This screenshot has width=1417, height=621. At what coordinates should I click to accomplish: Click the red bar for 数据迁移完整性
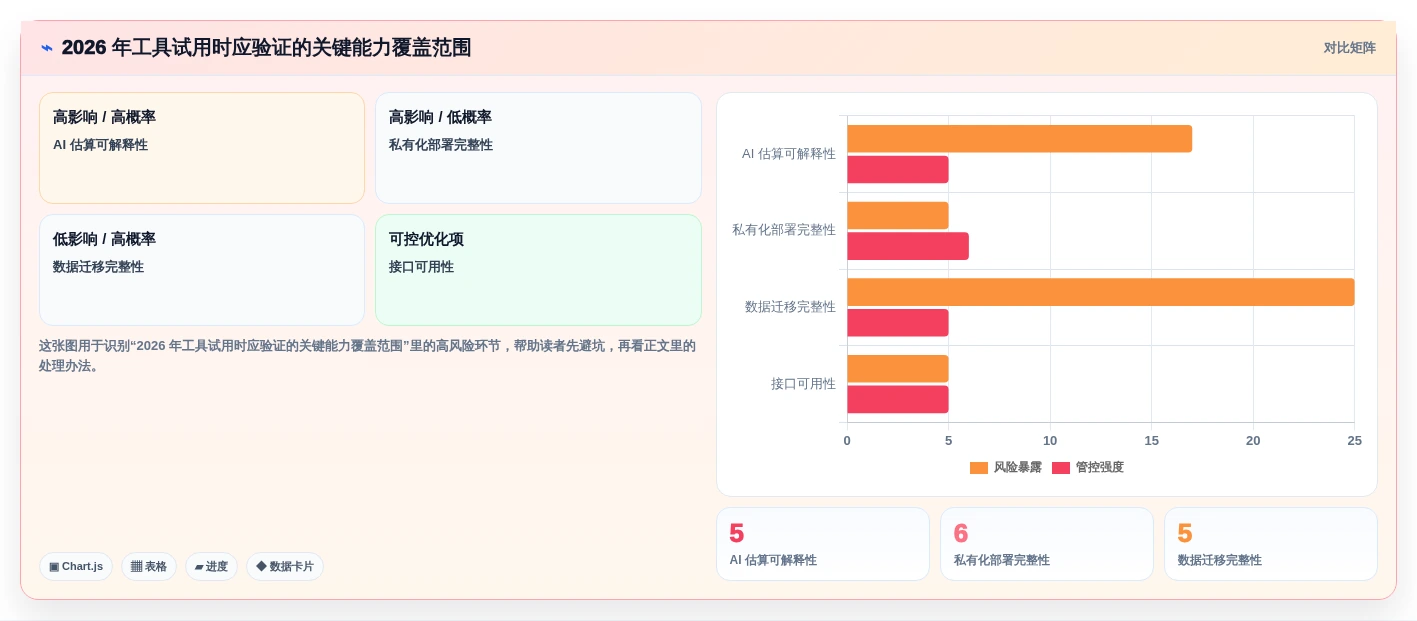coord(897,323)
